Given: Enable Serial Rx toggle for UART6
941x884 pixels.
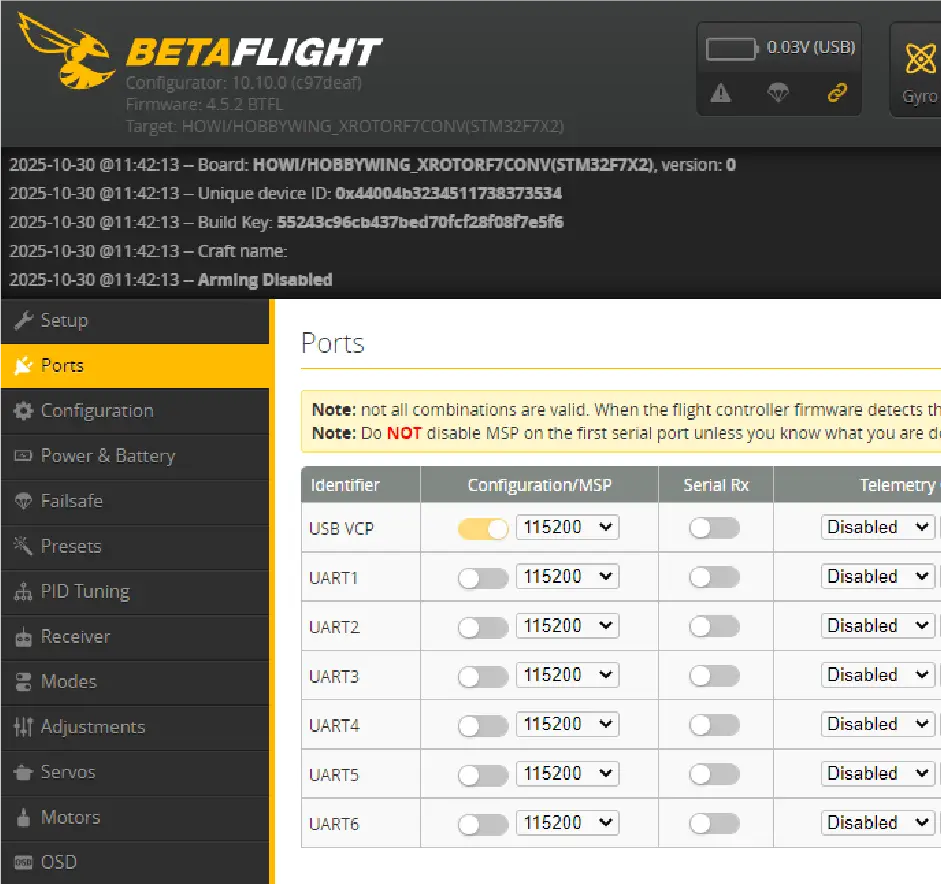Looking at the screenshot, I should tap(714, 823).
